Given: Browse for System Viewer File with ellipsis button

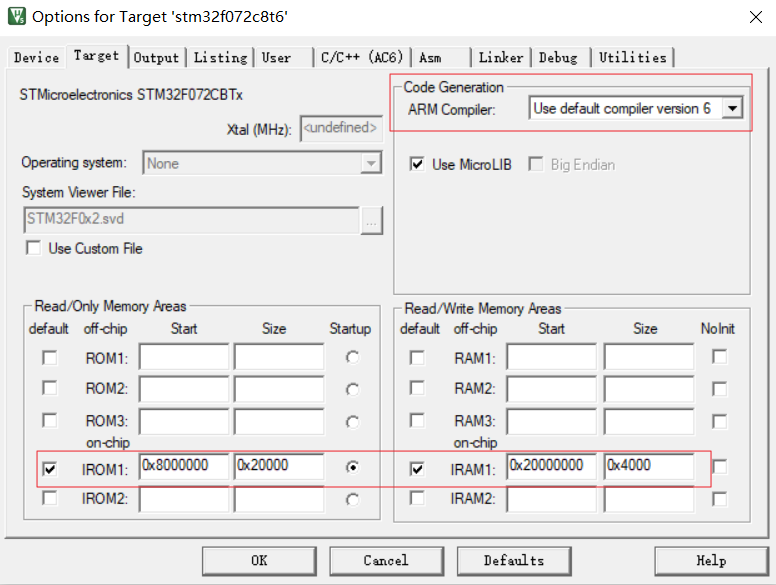Looking at the screenshot, I should (372, 221).
